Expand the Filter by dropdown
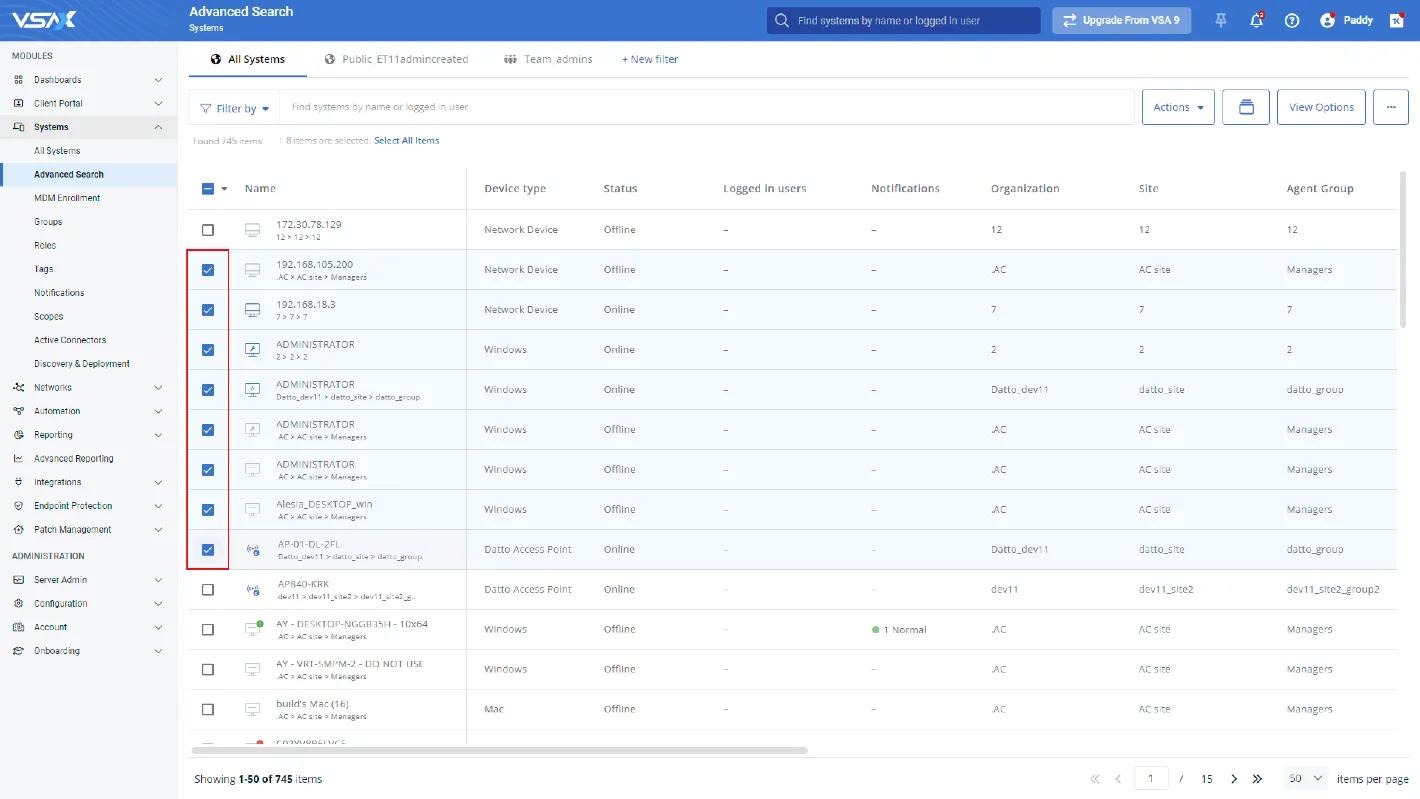 (235, 108)
